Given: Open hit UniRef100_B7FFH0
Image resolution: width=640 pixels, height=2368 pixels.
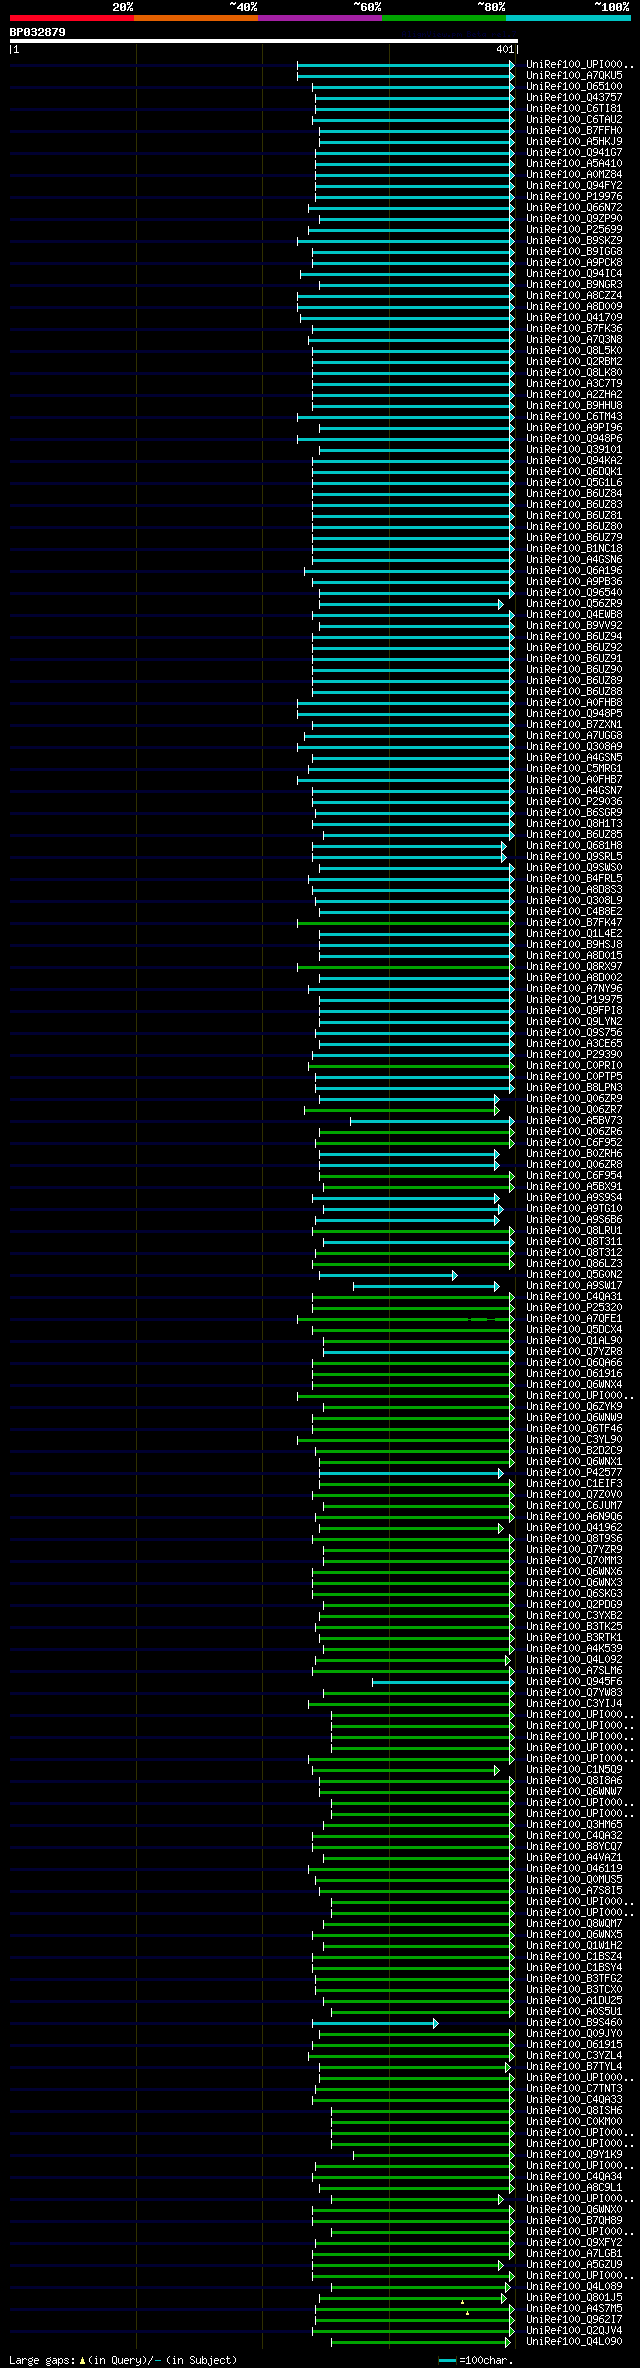Looking at the screenshot, I should click(574, 131).
